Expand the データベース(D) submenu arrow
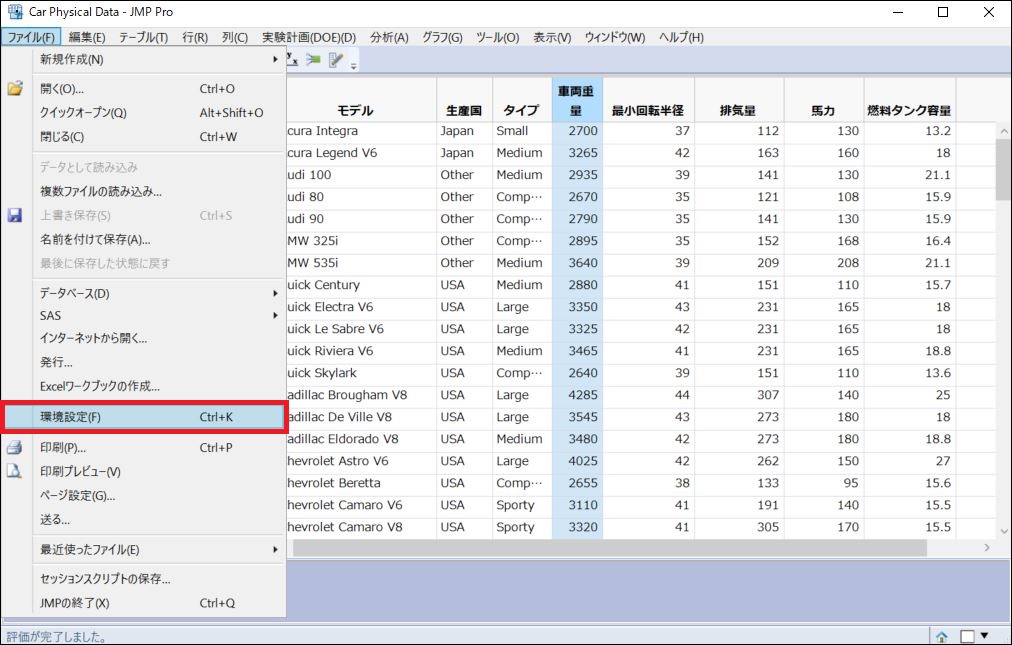This screenshot has height=645, width=1012. [276, 293]
